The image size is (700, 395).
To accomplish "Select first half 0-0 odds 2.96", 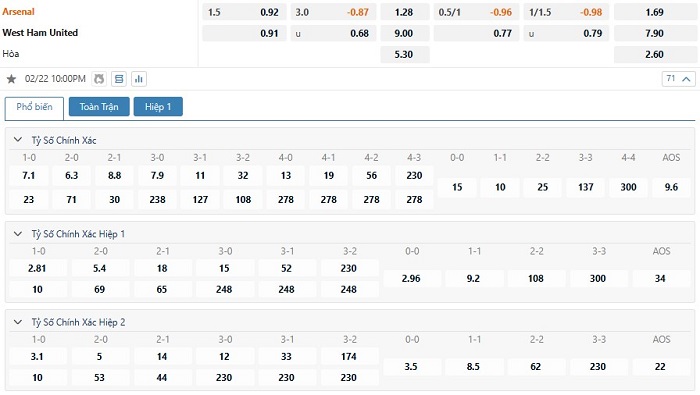I will point(411,279).
